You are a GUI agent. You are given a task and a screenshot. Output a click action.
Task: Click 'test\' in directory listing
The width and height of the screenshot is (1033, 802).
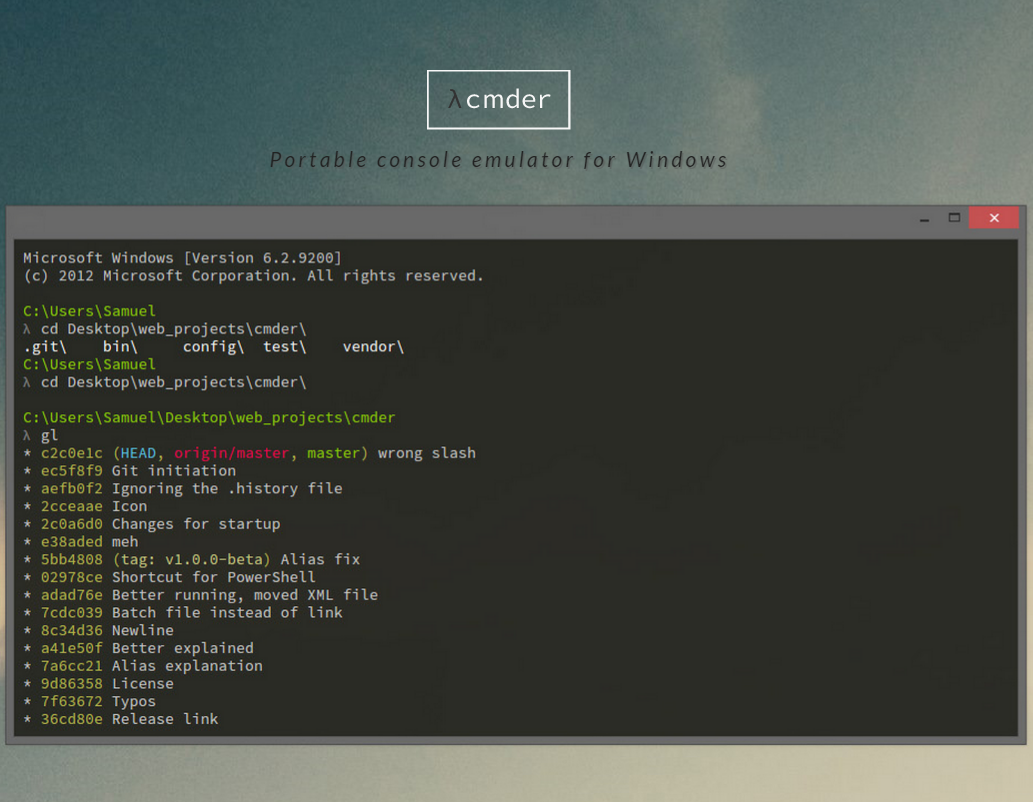click(285, 347)
